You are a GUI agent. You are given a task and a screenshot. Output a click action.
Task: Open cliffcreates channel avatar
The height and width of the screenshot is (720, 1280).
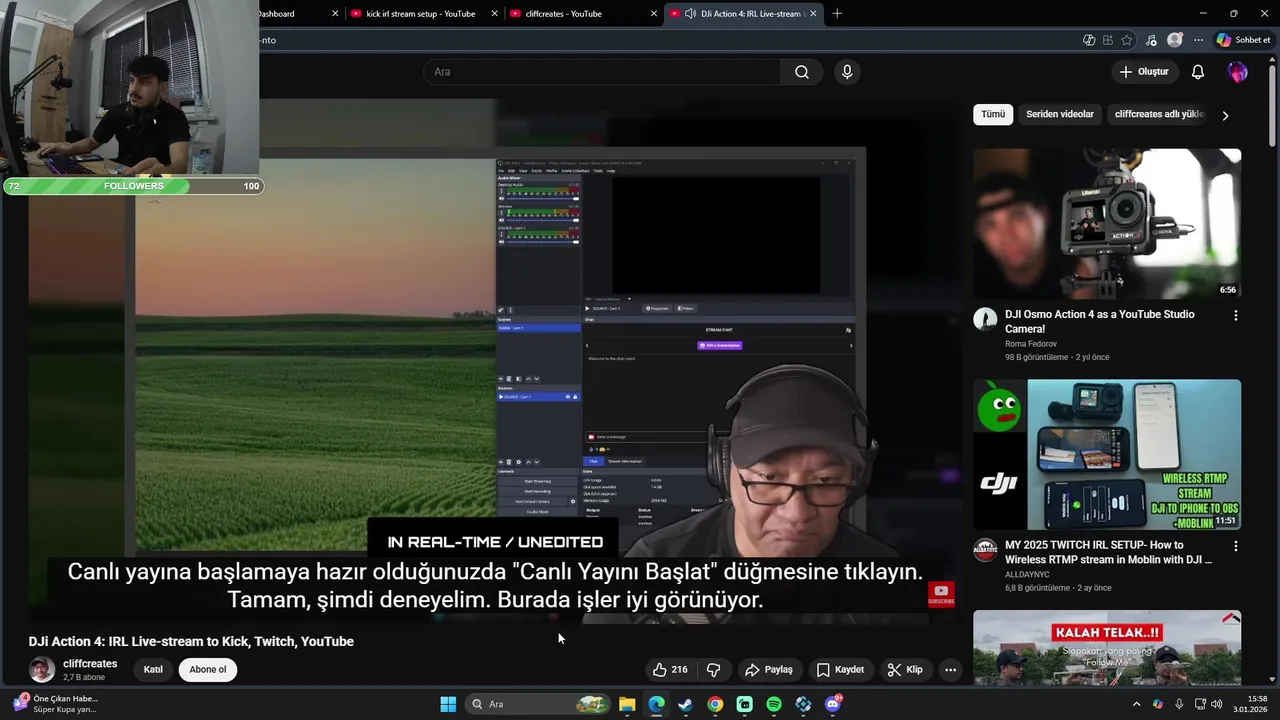click(x=42, y=670)
